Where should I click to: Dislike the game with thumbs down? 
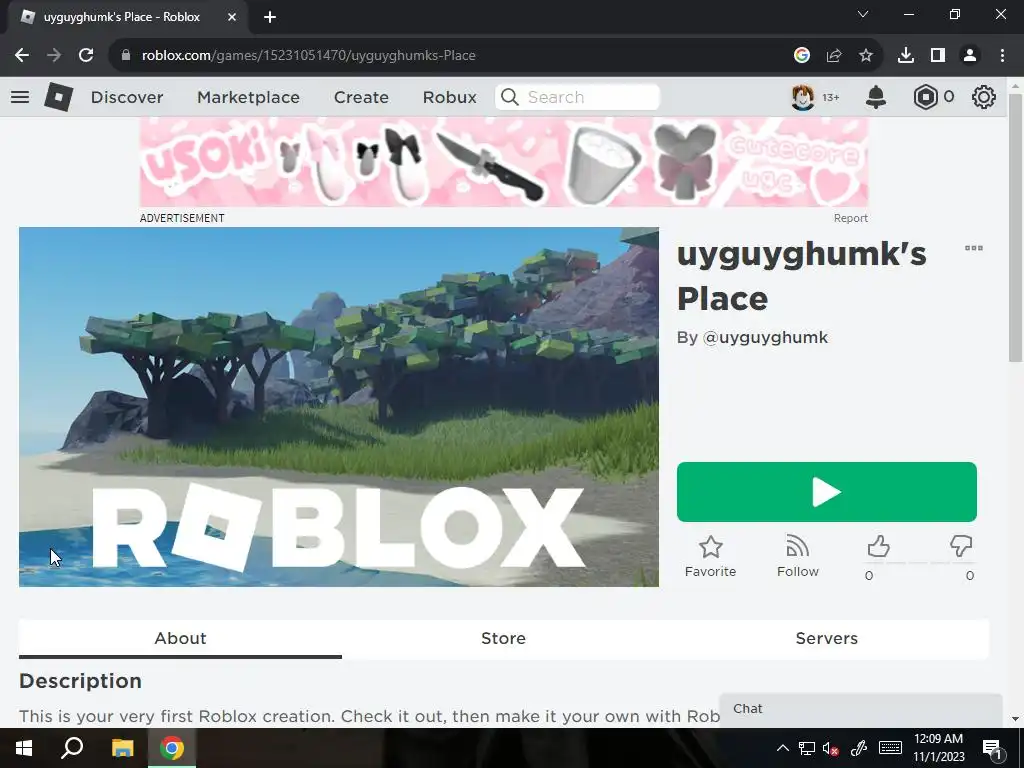pyautogui.click(x=961, y=546)
